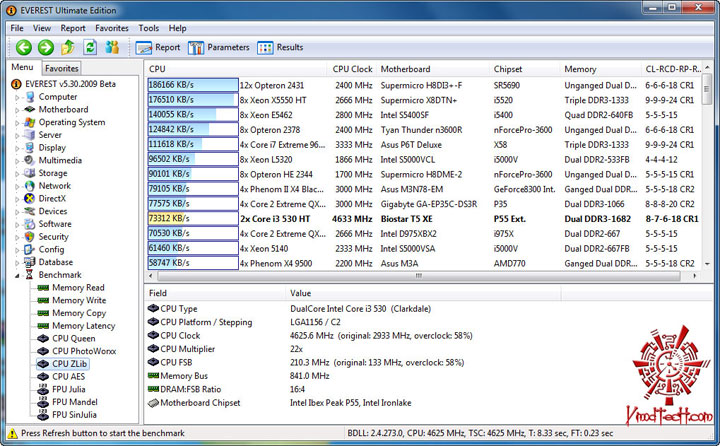Screen dimensions: 720x446
Task: Sort by the CPU Clock column header
Action: (352, 69)
